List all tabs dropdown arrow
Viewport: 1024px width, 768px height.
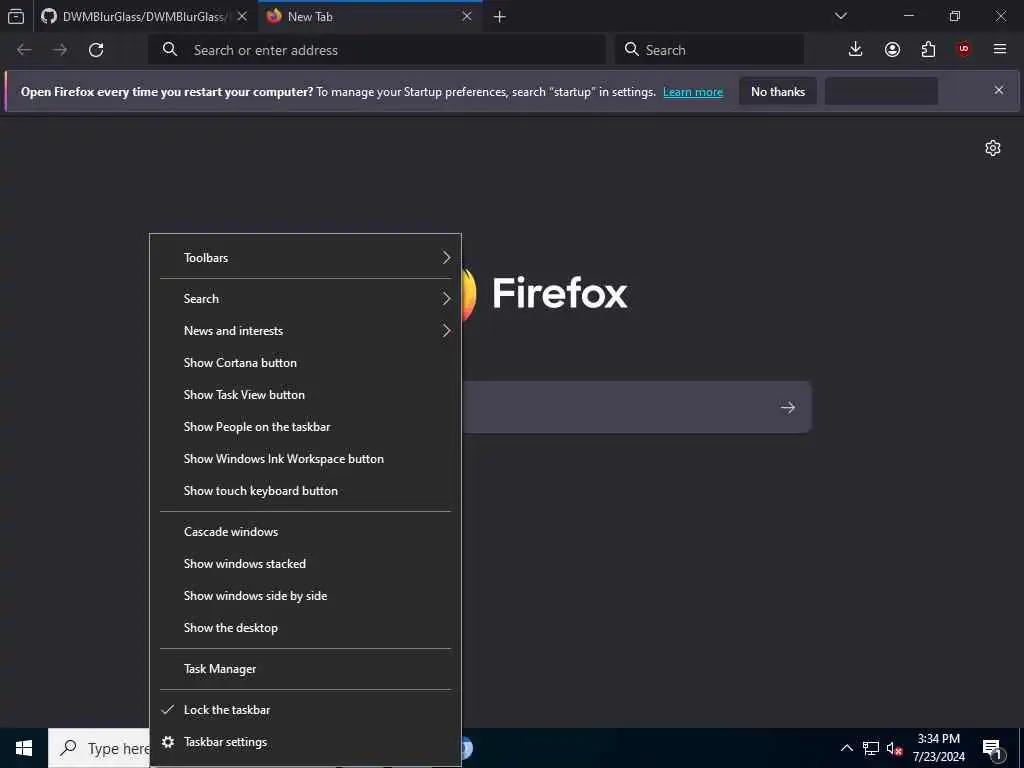coord(841,16)
